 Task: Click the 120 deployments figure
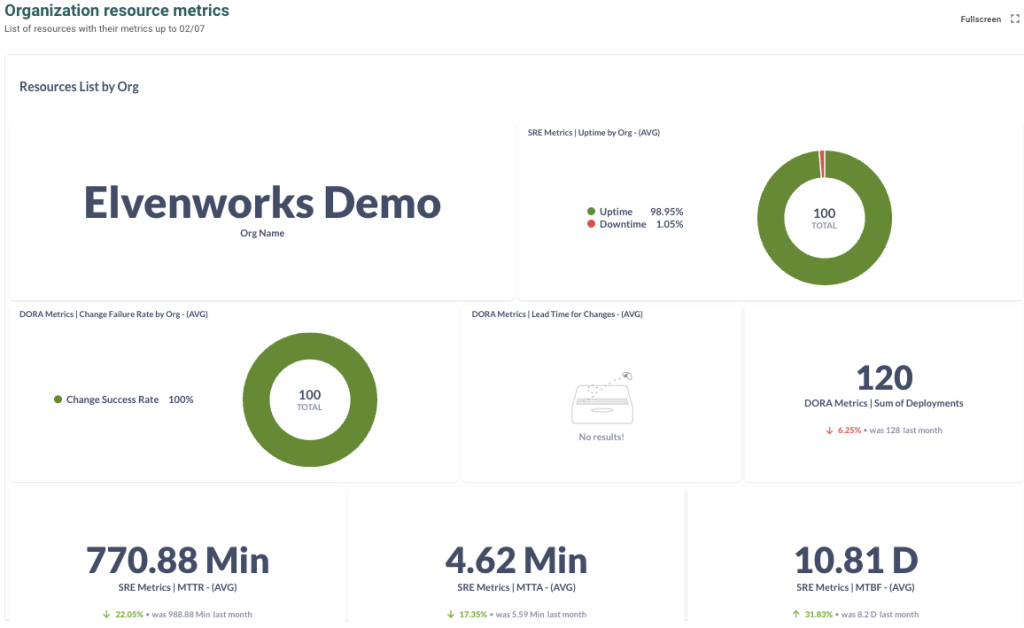pos(884,378)
